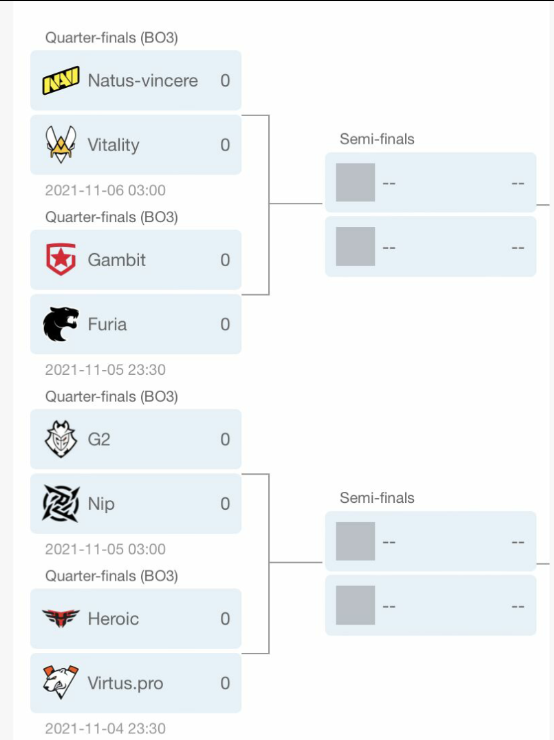Click the Vitality score value
554x740 pixels.
pyautogui.click(x=226, y=145)
